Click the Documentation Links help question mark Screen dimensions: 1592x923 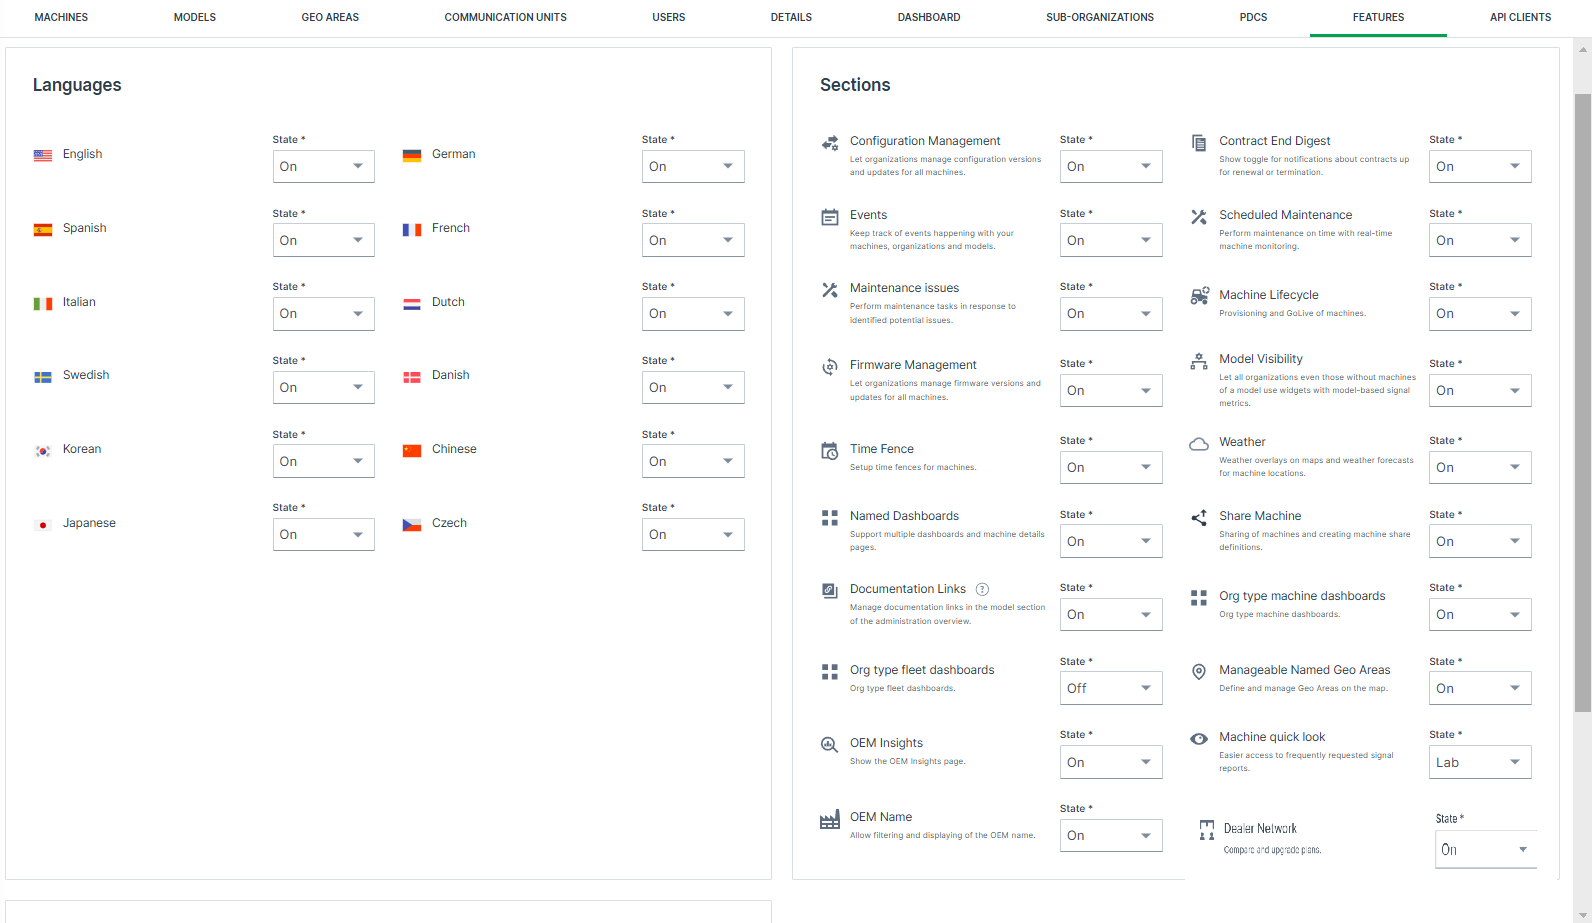982,590
